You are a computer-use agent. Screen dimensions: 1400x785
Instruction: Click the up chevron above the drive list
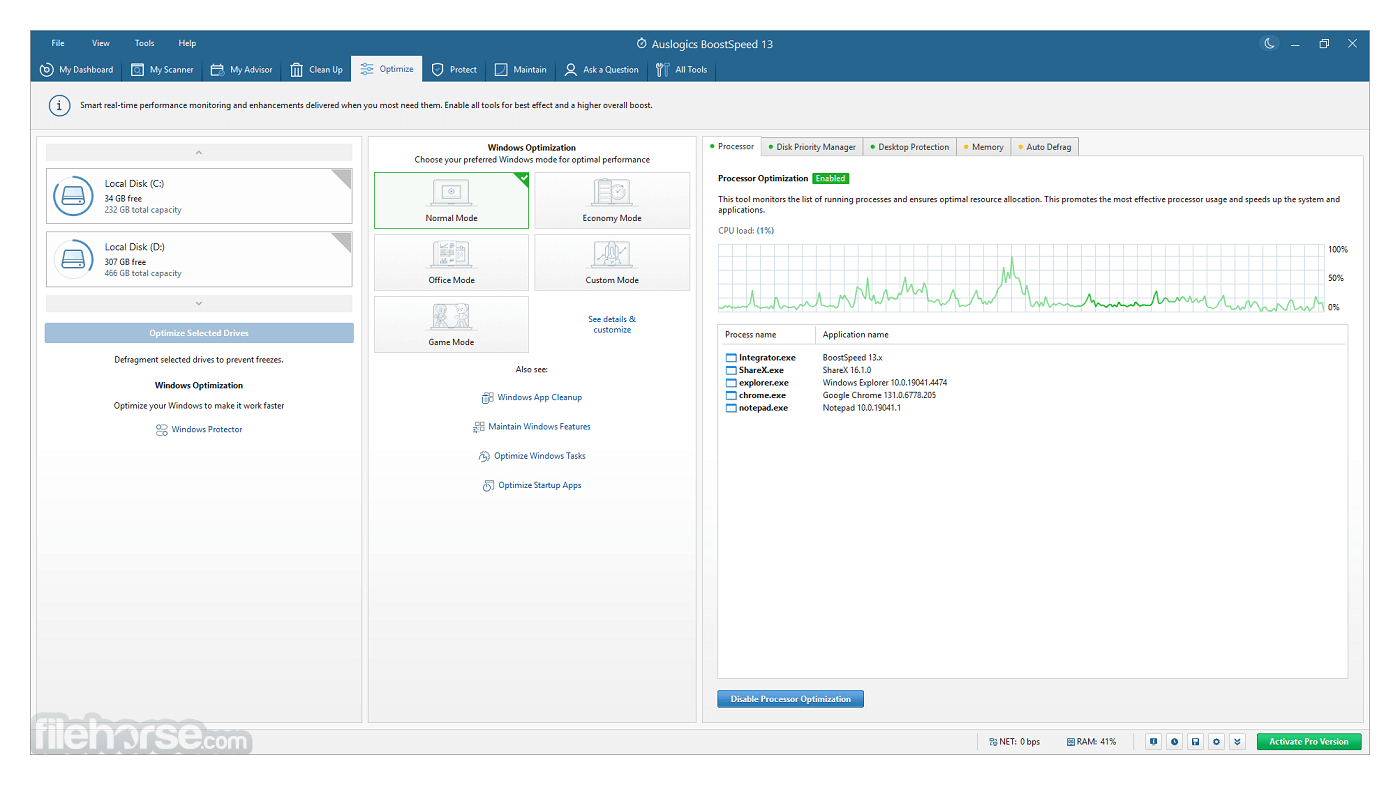(x=199, y=152)
